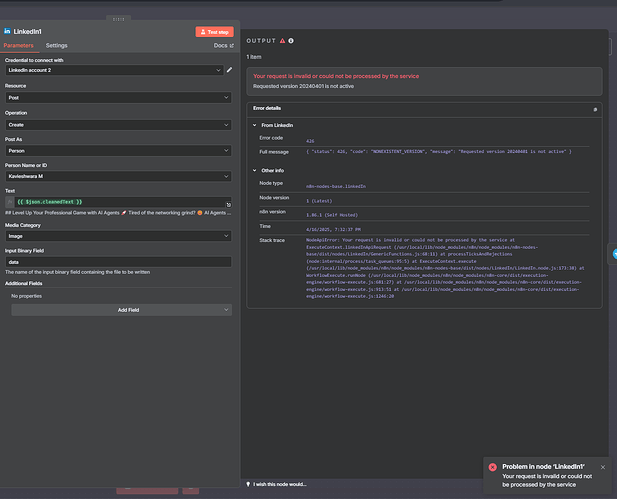Open the credential dropdown 'LinkedIn account 2'
Viewport: 617px width, 499px height.
click(x=114, y=70)
